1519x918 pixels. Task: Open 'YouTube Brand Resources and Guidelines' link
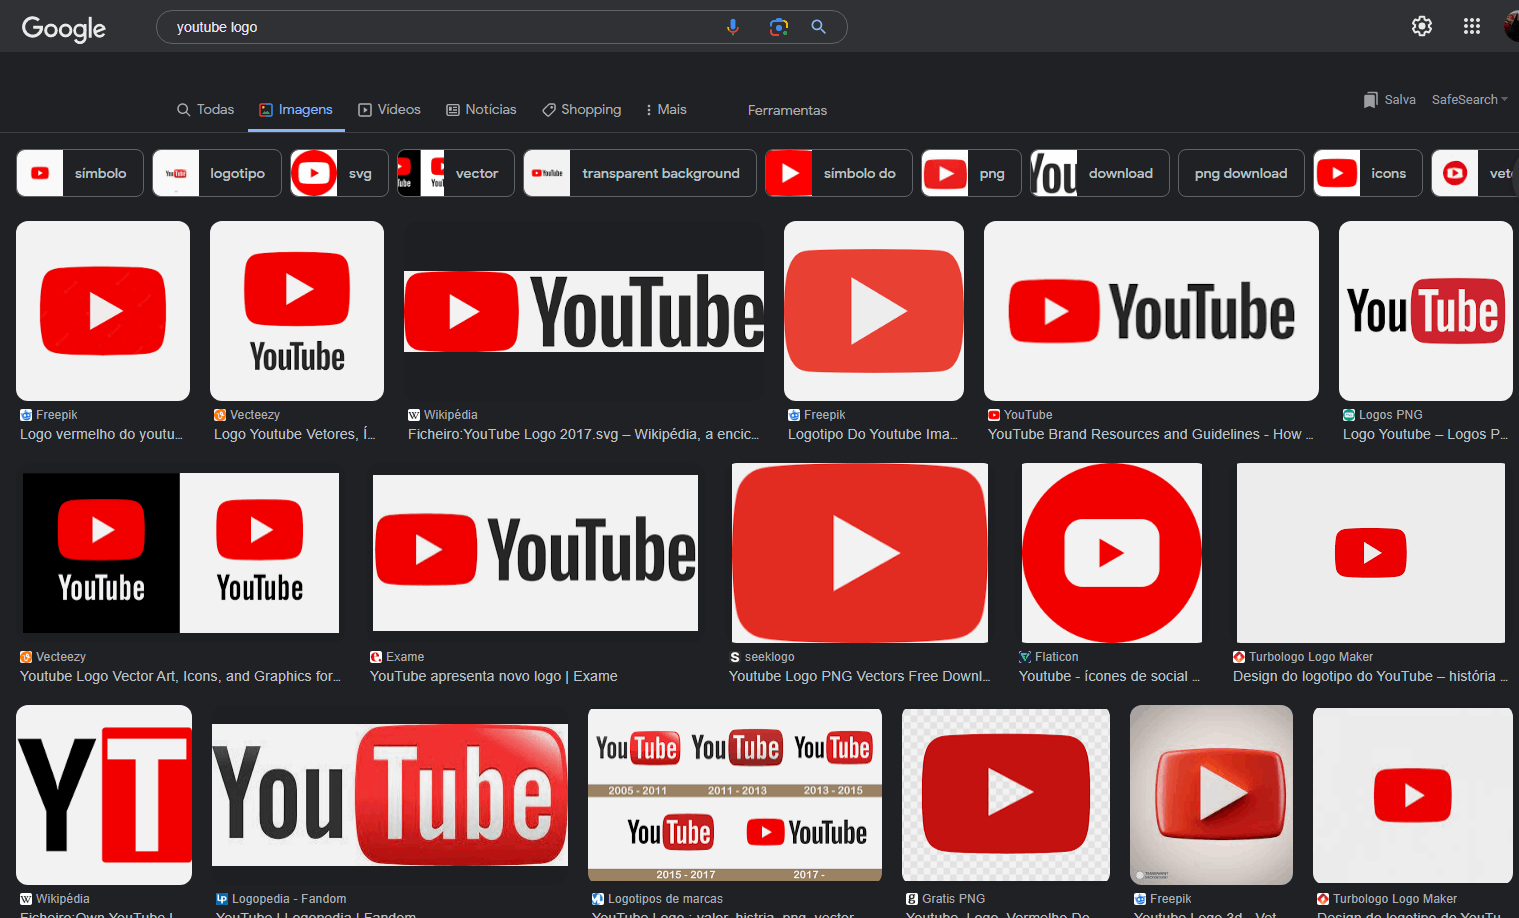[1150, 434]
